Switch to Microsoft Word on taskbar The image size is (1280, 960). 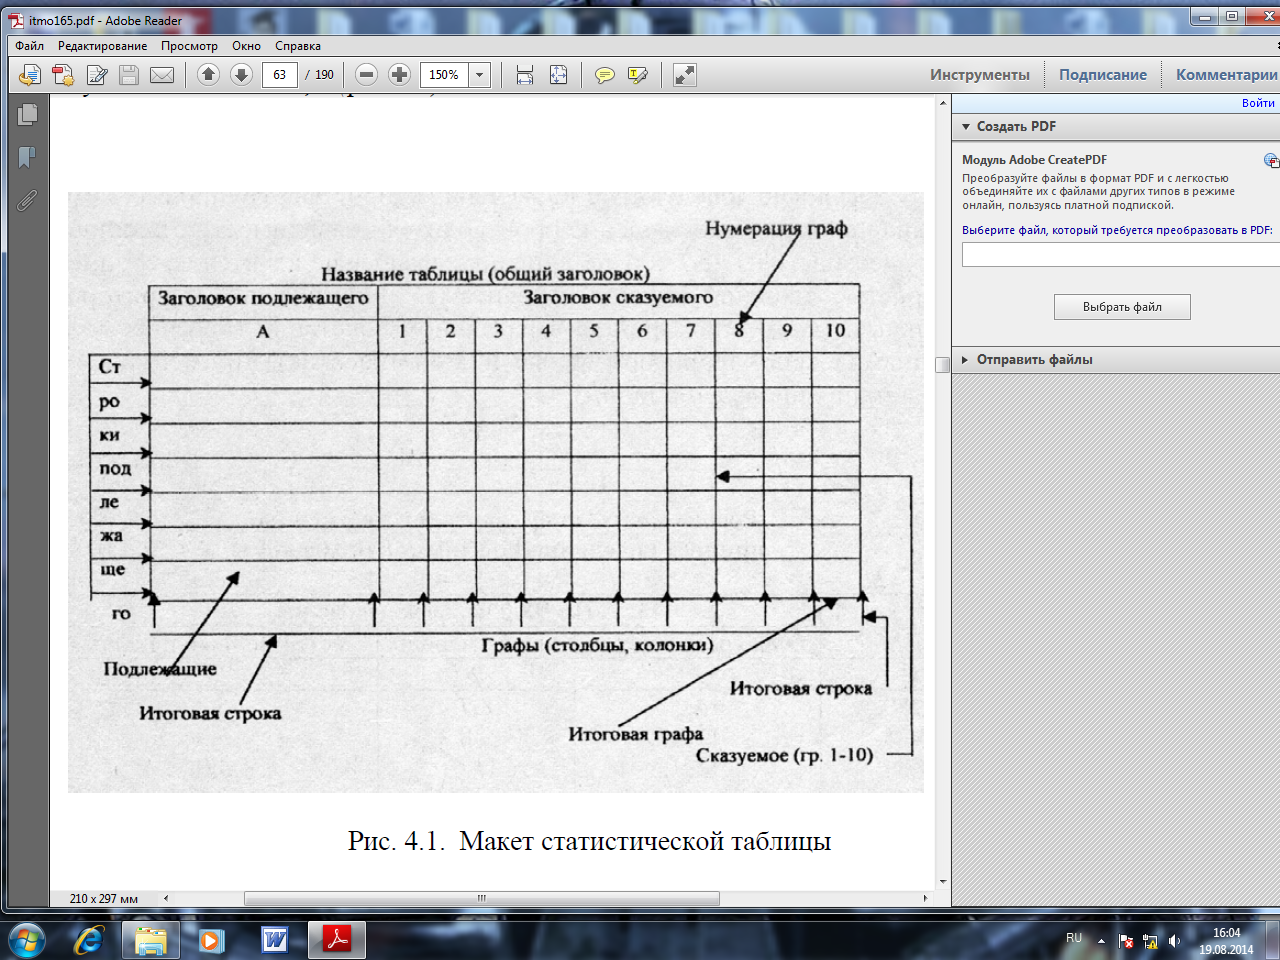tap(274, 940)
